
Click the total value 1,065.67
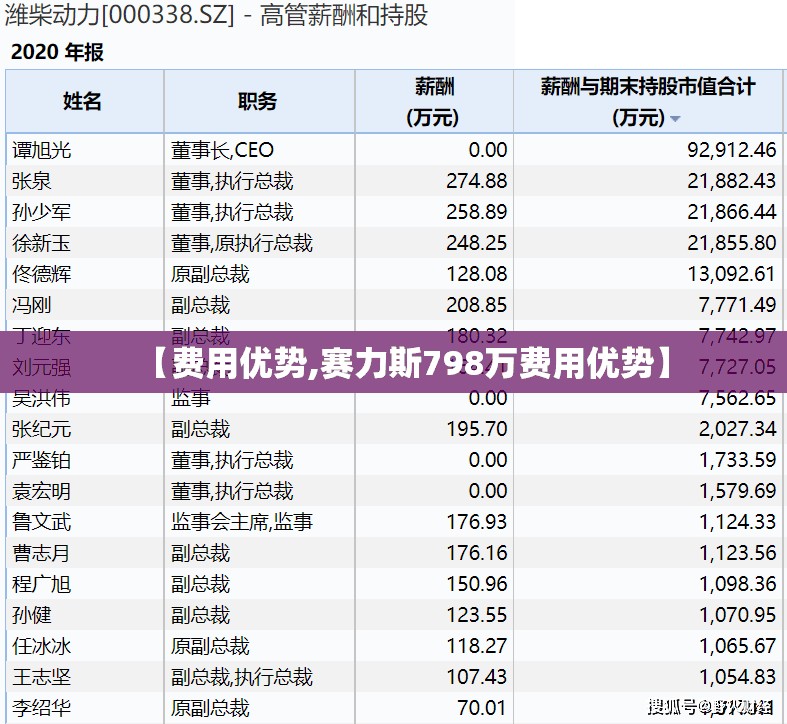[x=737, y=646]
